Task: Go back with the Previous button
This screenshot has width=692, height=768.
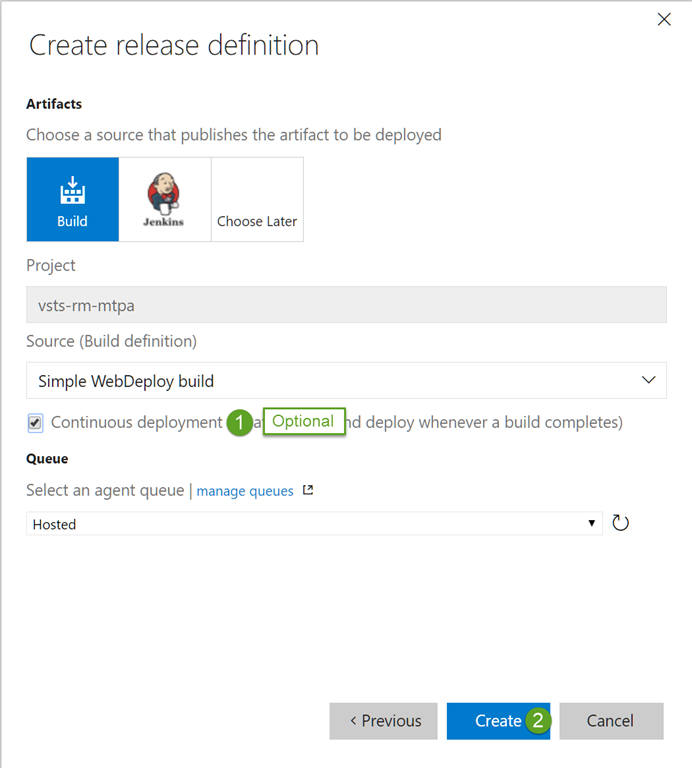Action: 383,720
